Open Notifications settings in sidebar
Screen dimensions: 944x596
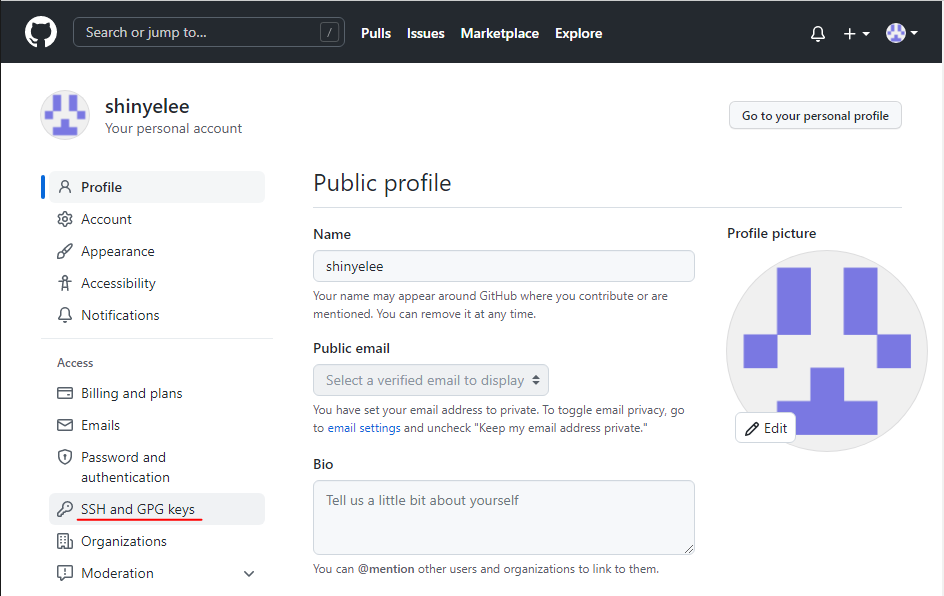click(157, 315)
